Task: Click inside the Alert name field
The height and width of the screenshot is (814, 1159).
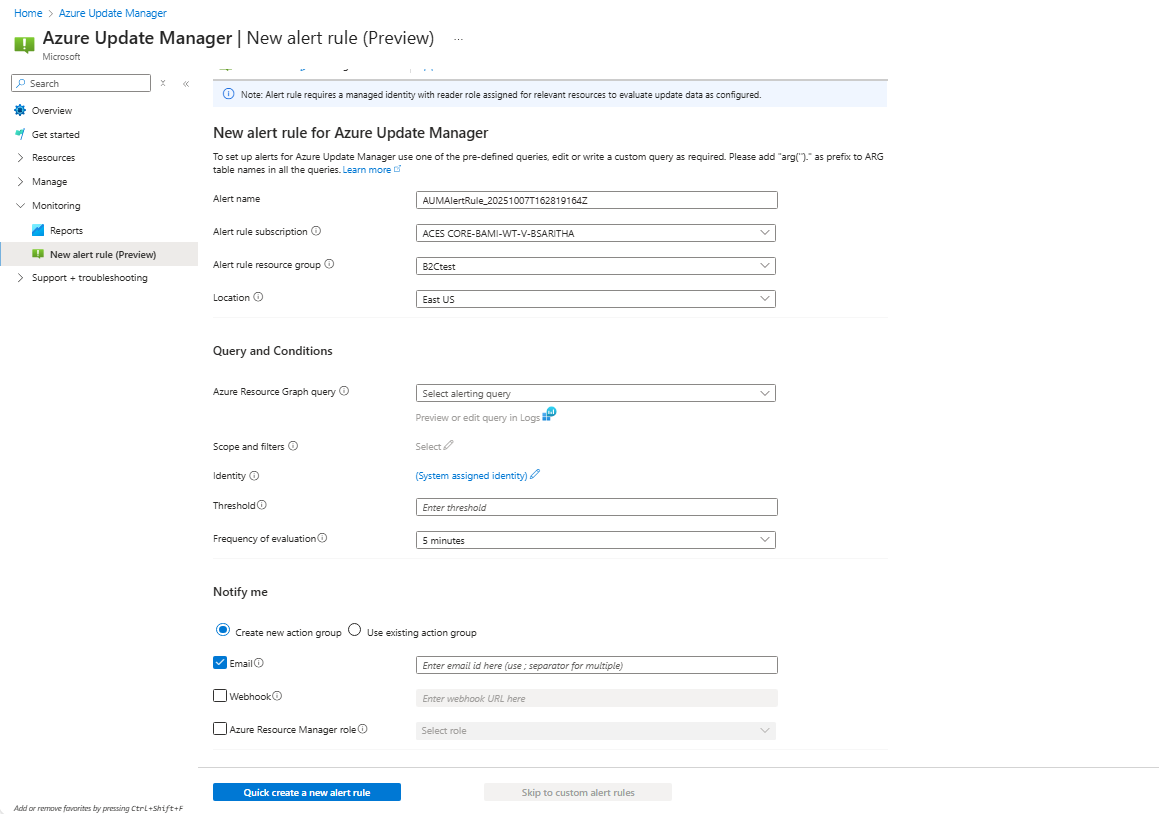Action: pos(595,199)
